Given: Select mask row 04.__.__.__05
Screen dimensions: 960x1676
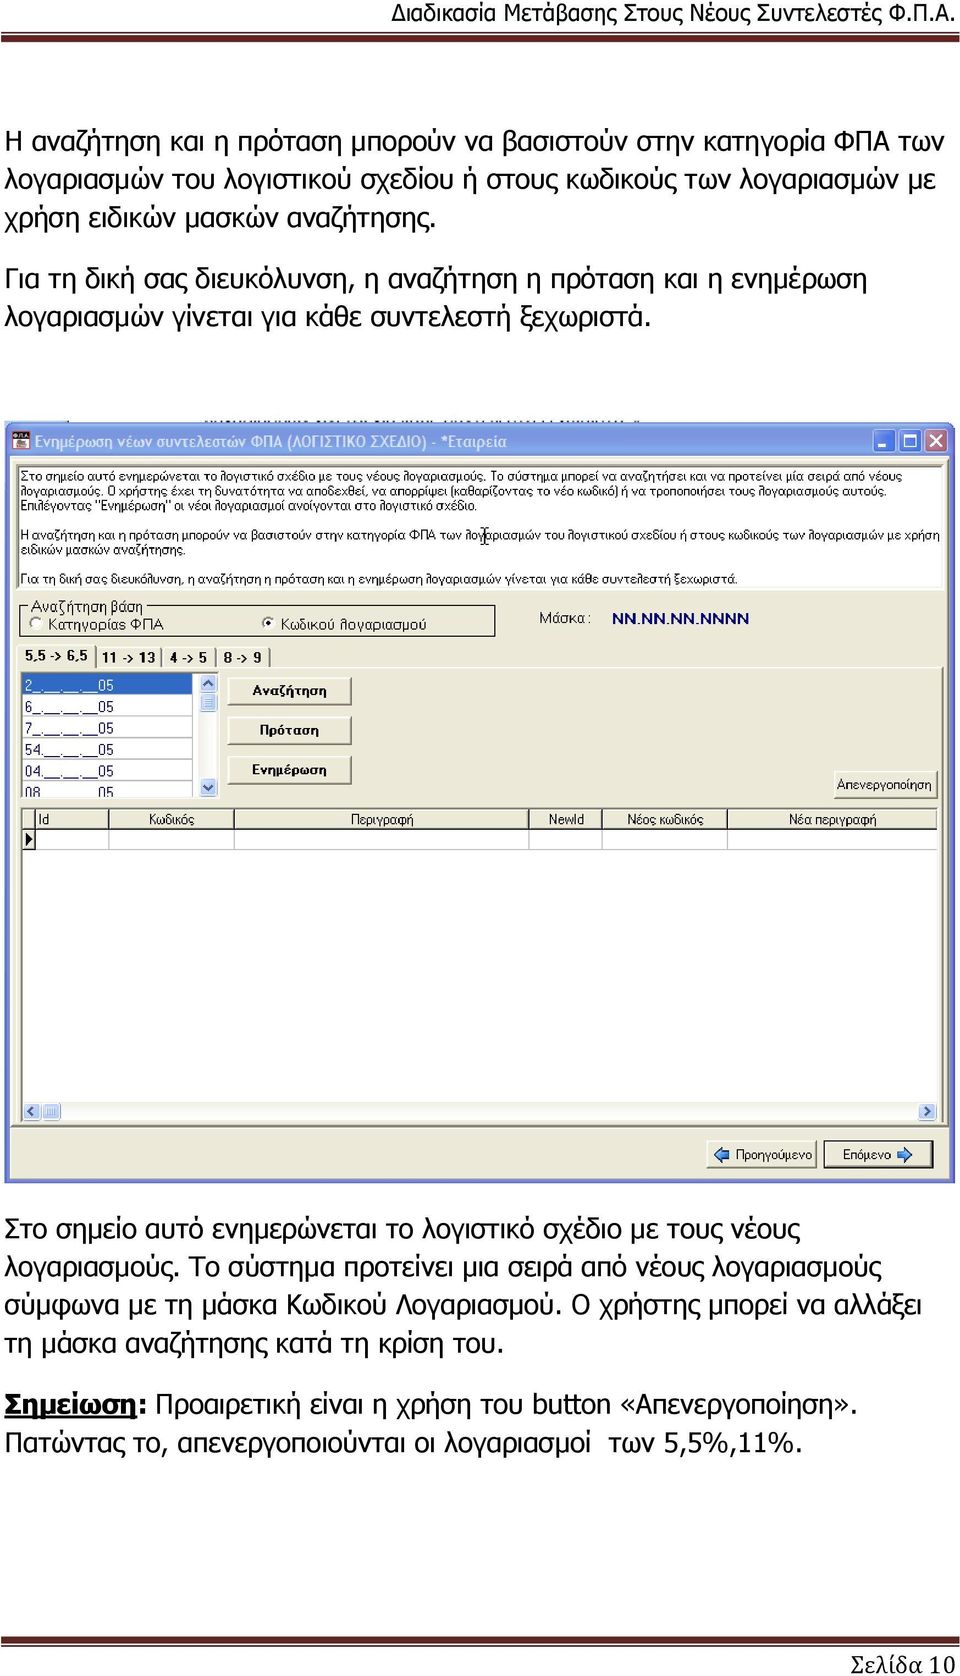Looking at the screenshot, I should pyautogui.click(x=106, y=772).
